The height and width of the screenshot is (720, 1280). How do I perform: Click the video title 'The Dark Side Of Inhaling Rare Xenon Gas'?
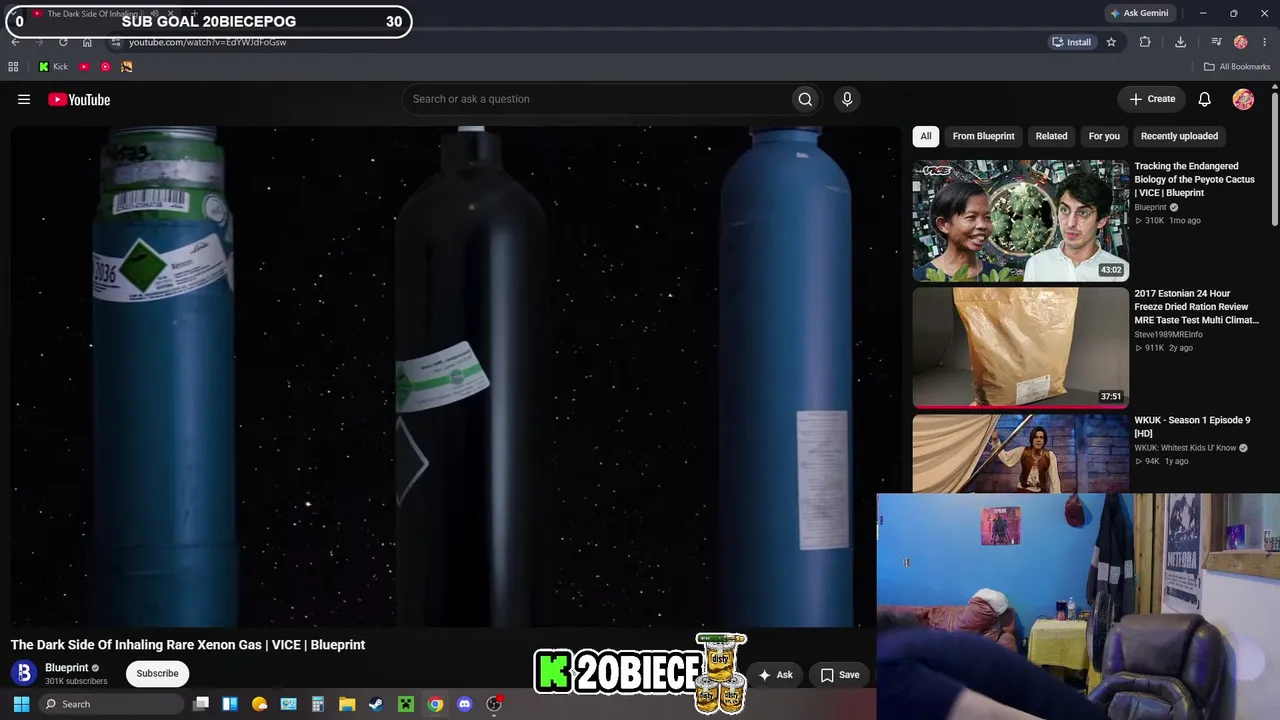pyautogui.click(x=188, y=645)
